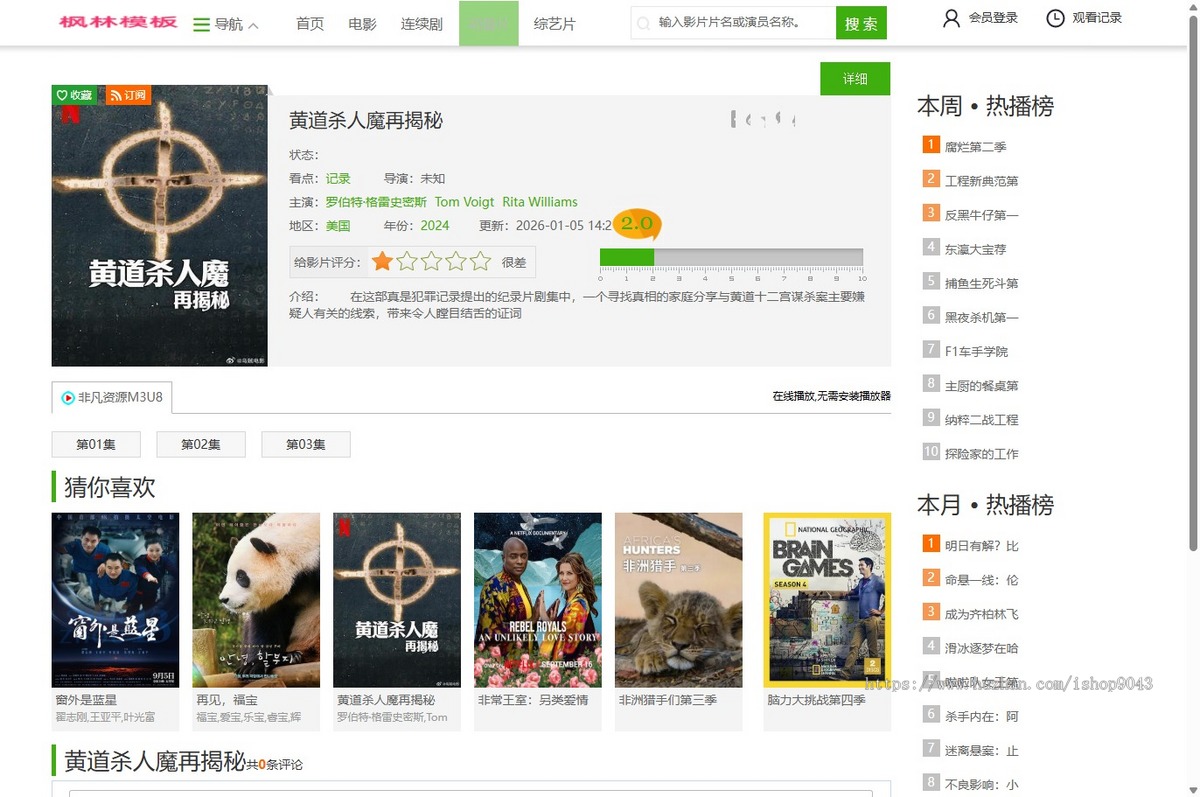The image size is (1200, 797).
Task: Click the 美国 region link
Action: (x=338, y=226)
